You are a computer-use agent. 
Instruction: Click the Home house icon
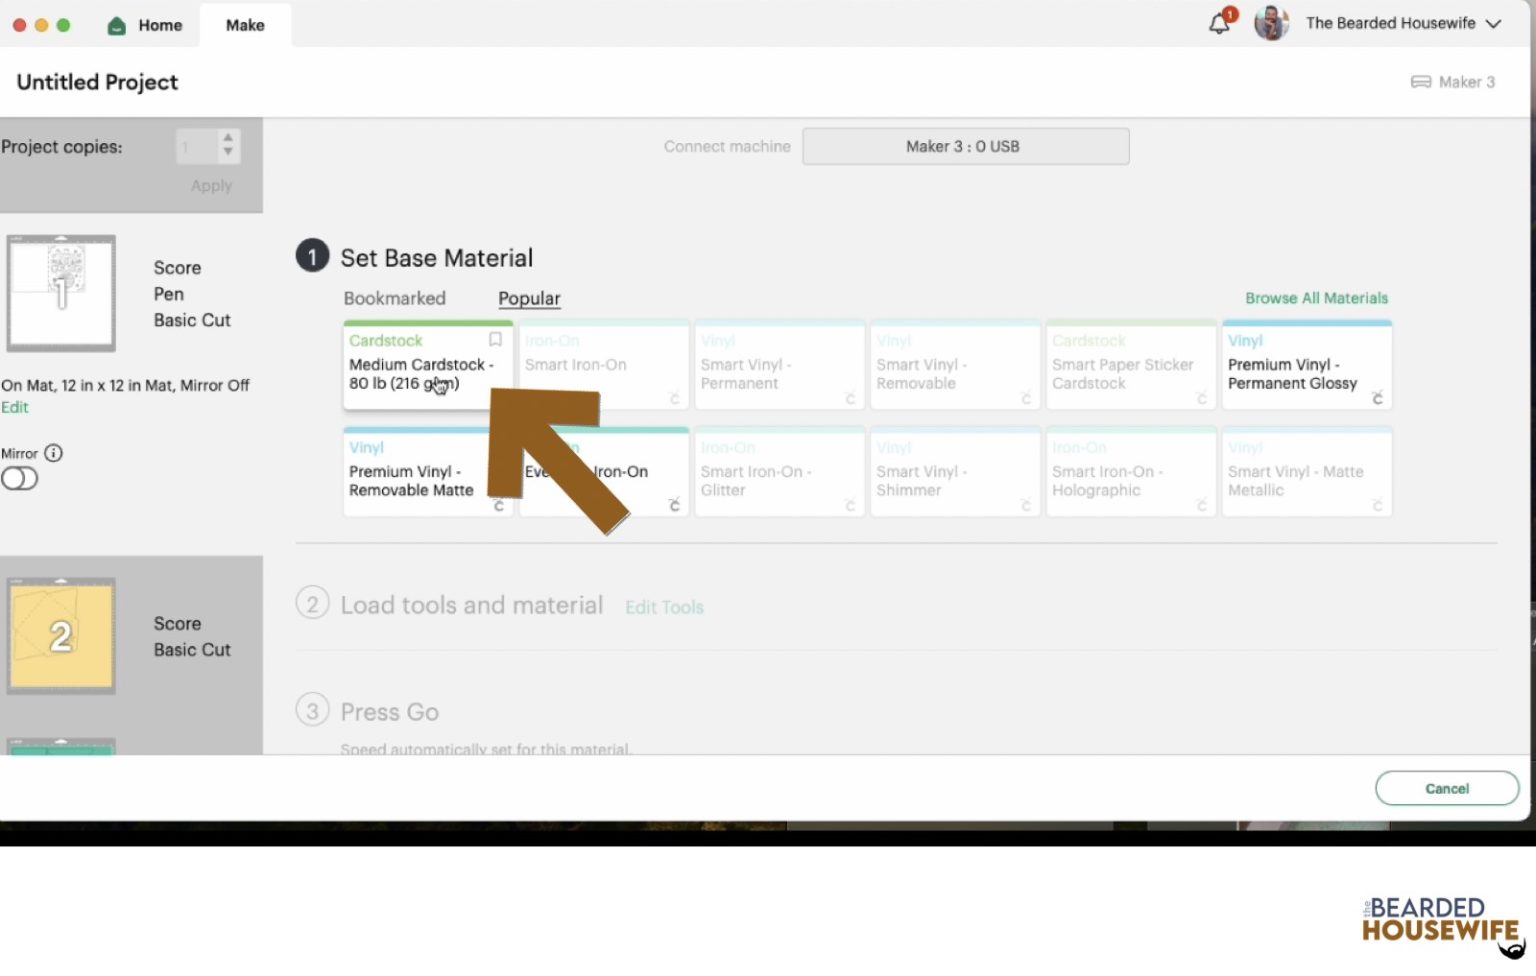point(117,25)
